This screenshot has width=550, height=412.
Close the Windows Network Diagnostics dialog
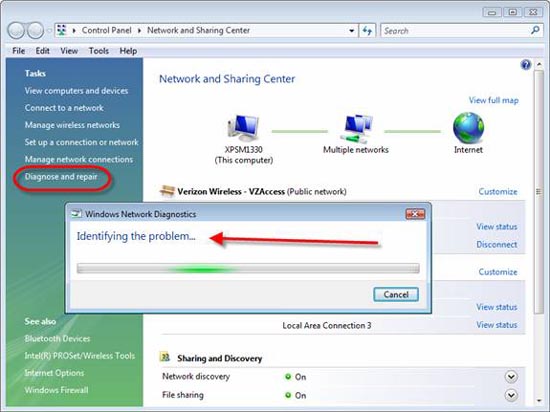(415, 214)
